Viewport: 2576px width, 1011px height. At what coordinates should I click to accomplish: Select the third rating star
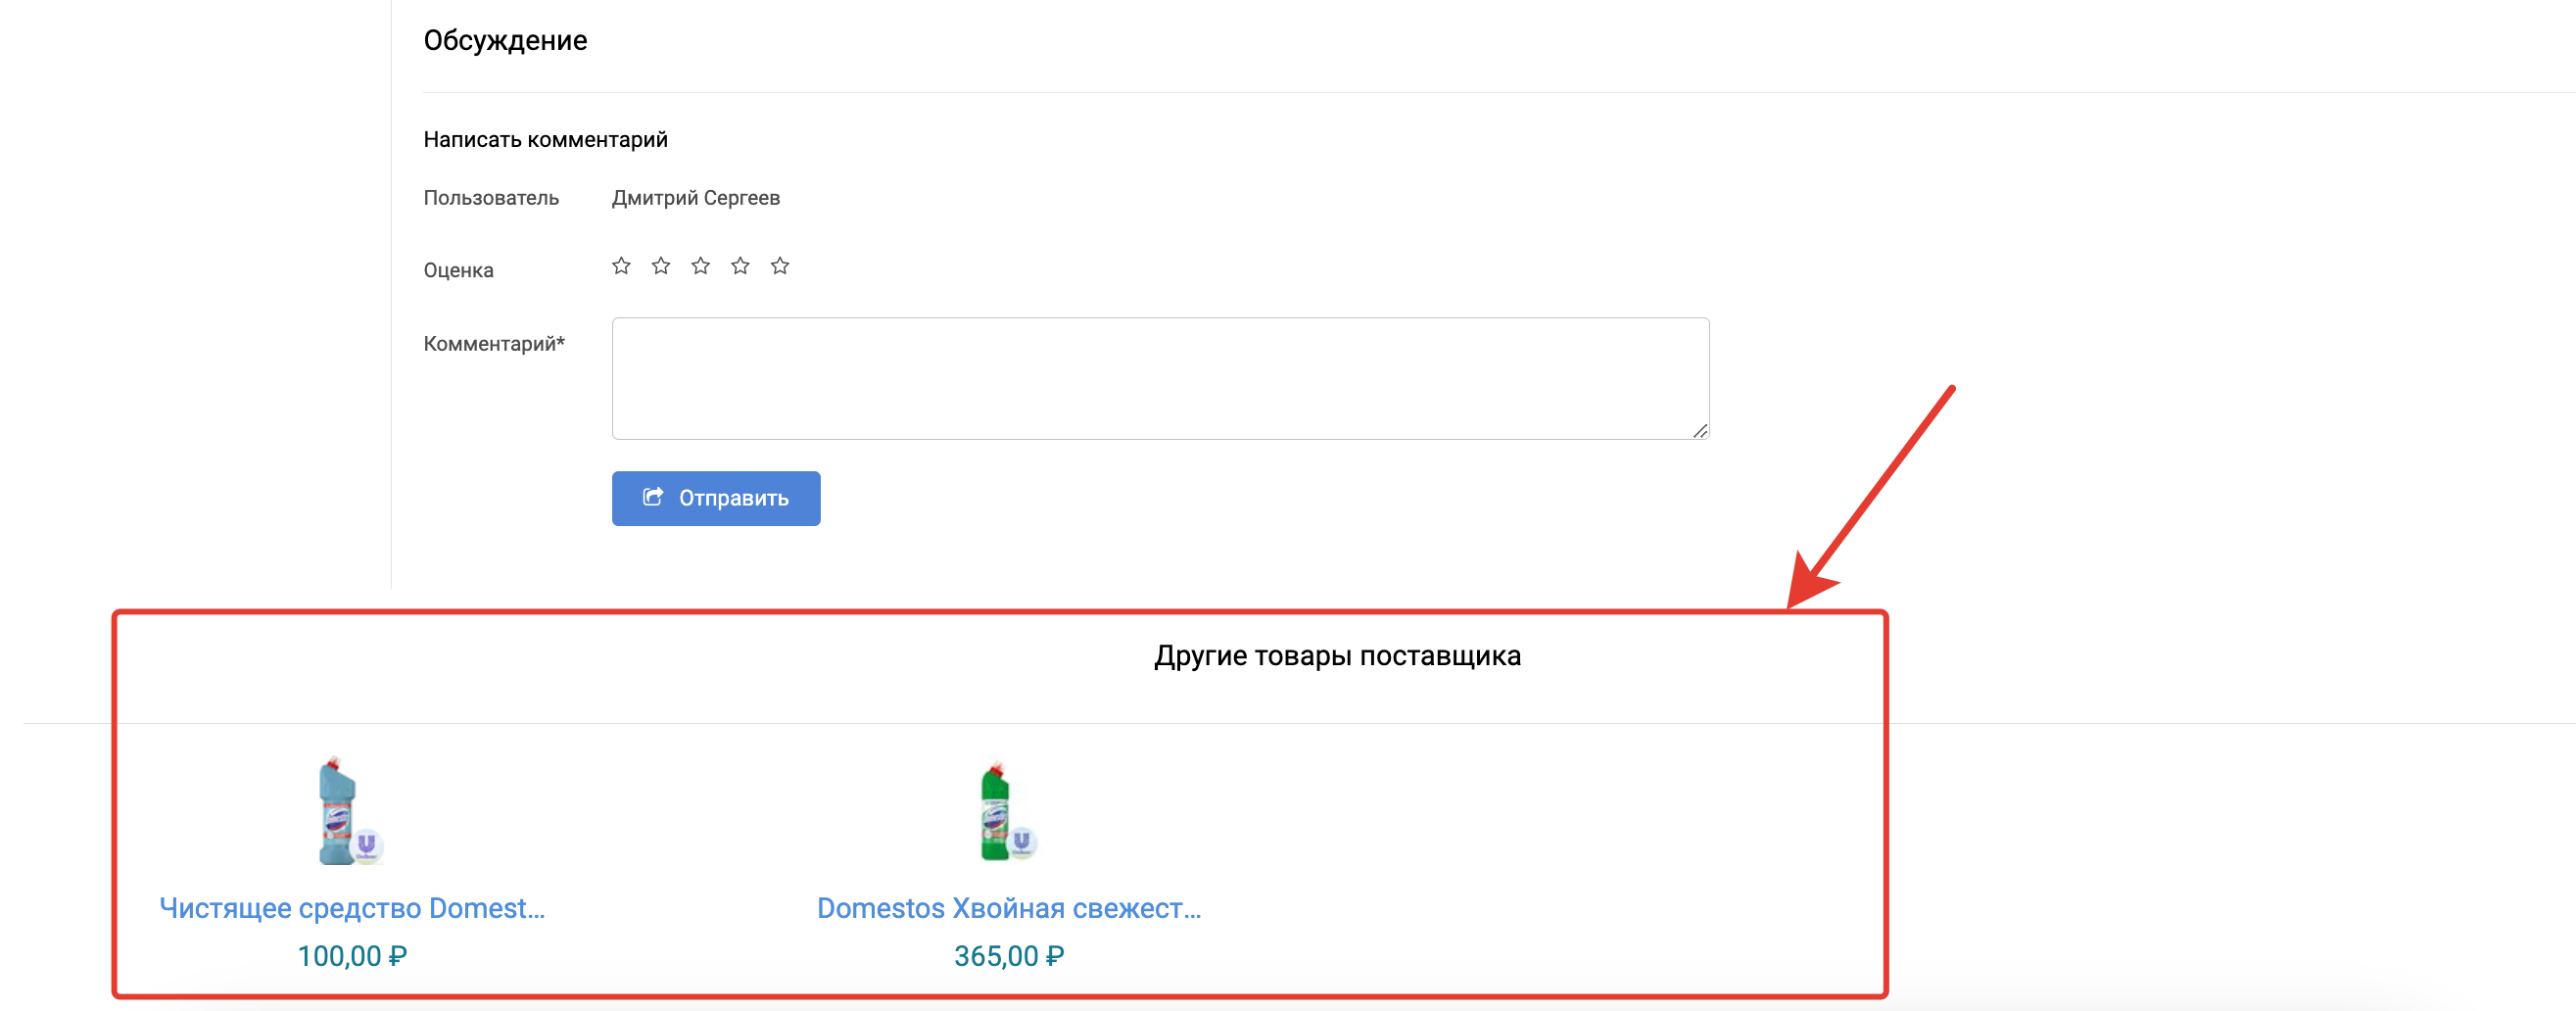coord(701,266)
